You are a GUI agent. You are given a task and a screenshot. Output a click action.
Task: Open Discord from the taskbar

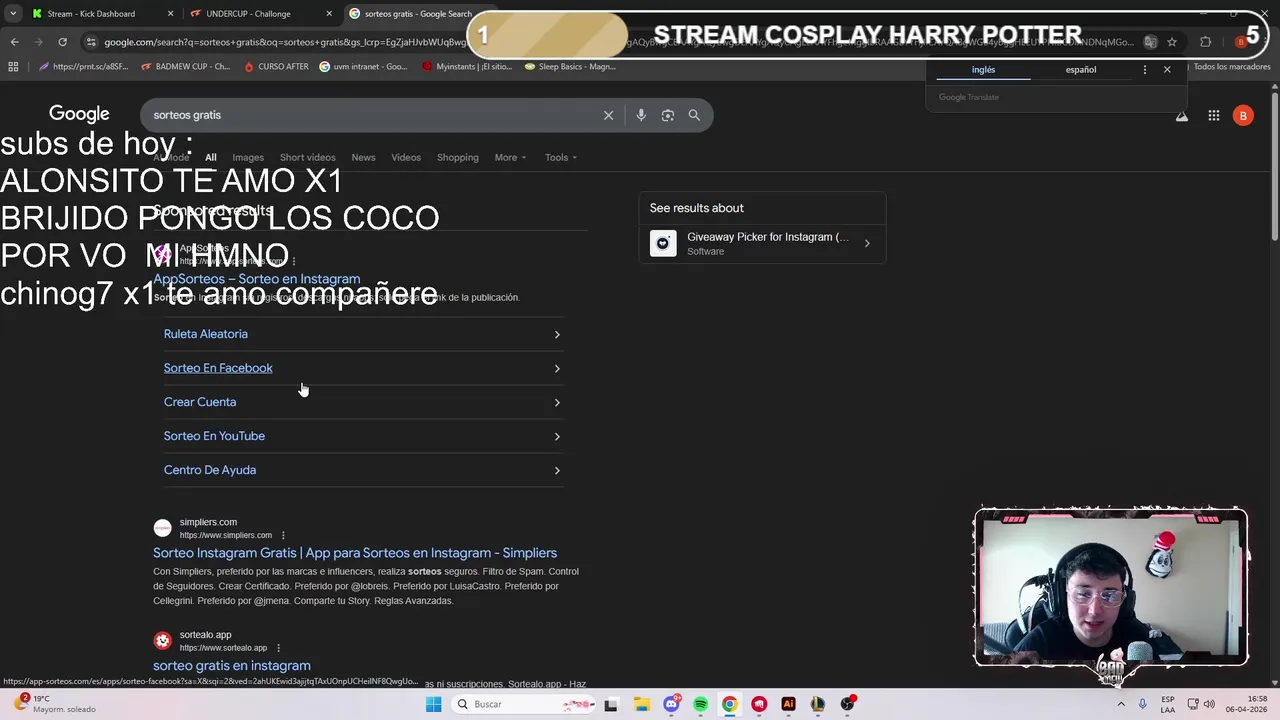click(671, 704)
